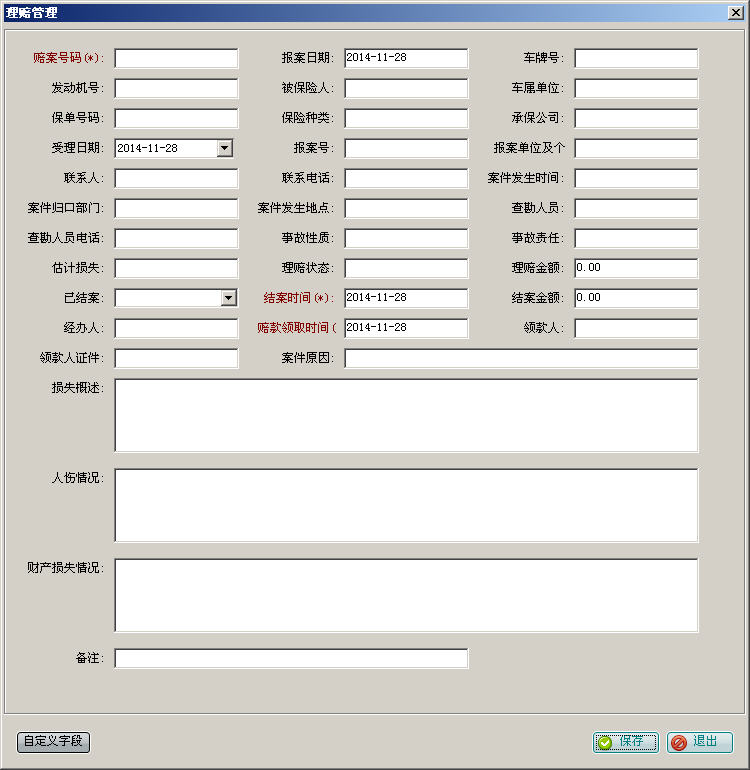Select the 案件归口部门 input field
Viewport: 750px width, 770px height.
pos(176,208)
